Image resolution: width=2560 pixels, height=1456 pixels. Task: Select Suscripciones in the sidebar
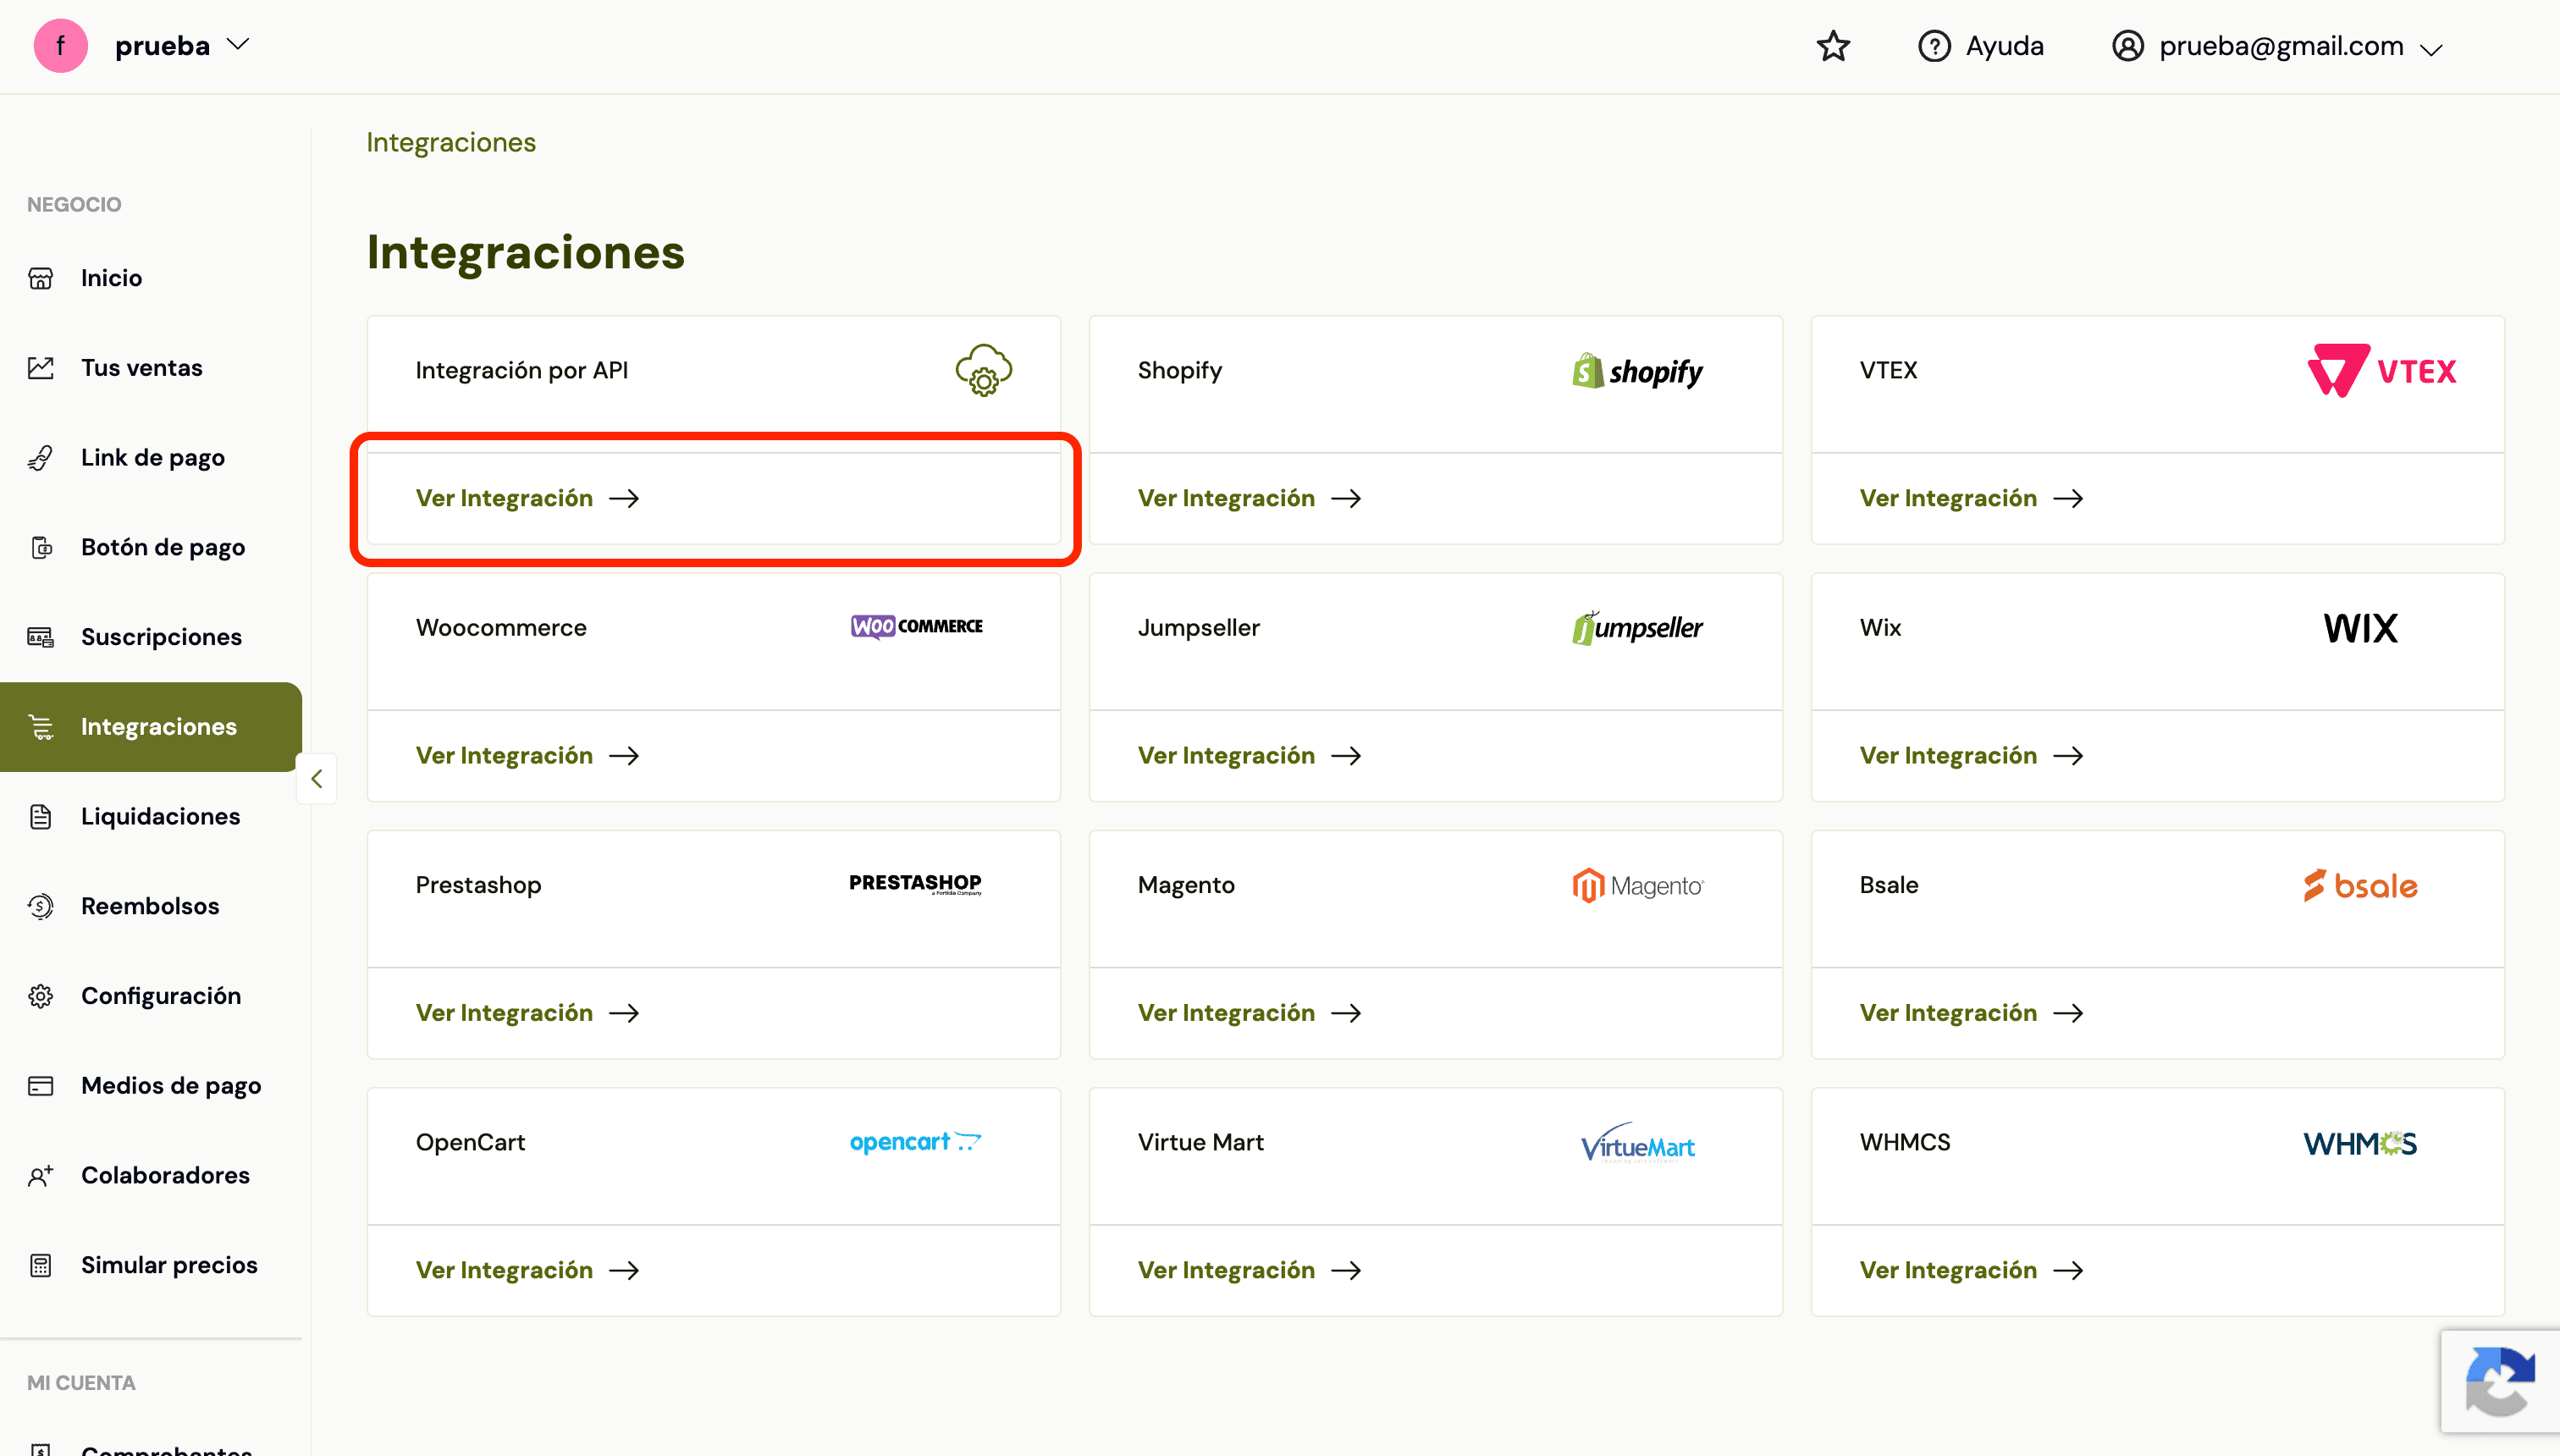pyautogui.click(x=151, y=637)
